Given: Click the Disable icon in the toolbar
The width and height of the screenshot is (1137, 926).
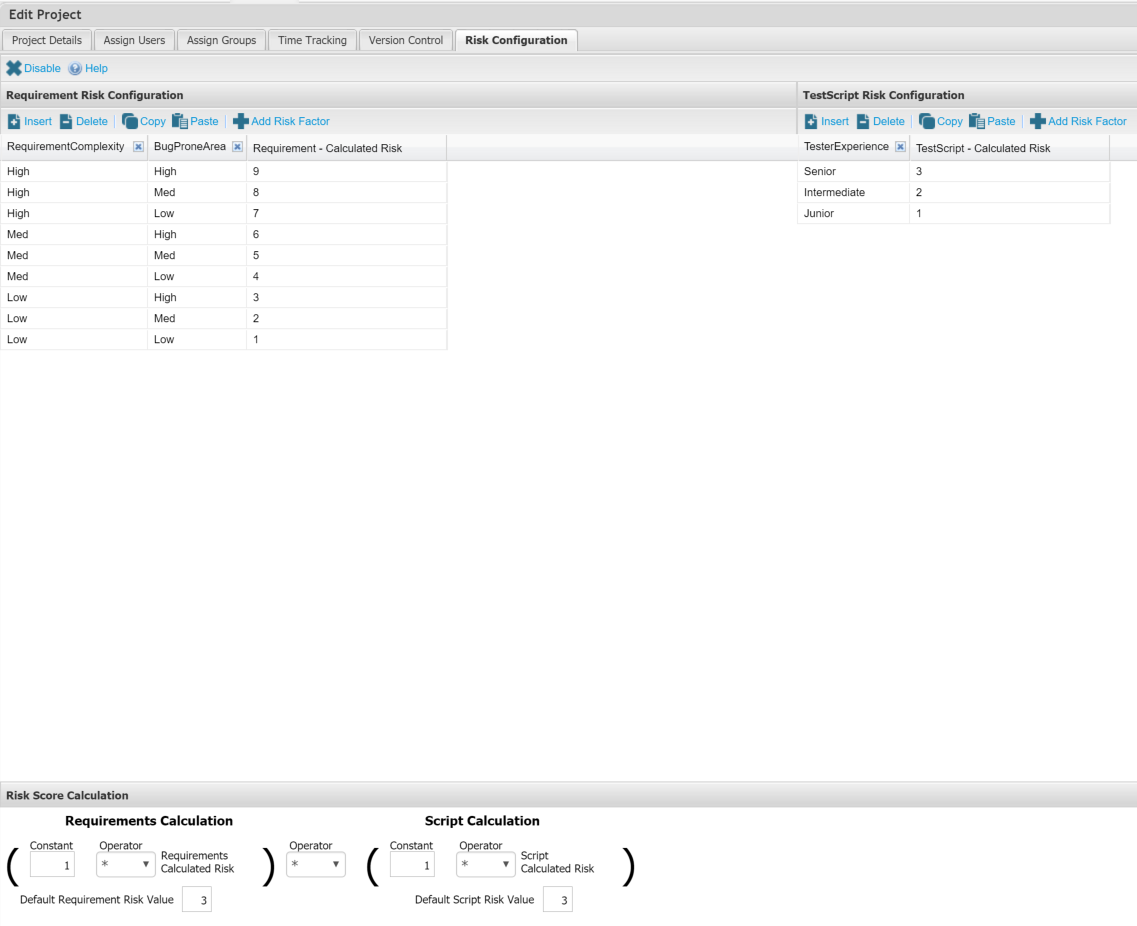Looking at the screenshot, I should coord(14,68).
